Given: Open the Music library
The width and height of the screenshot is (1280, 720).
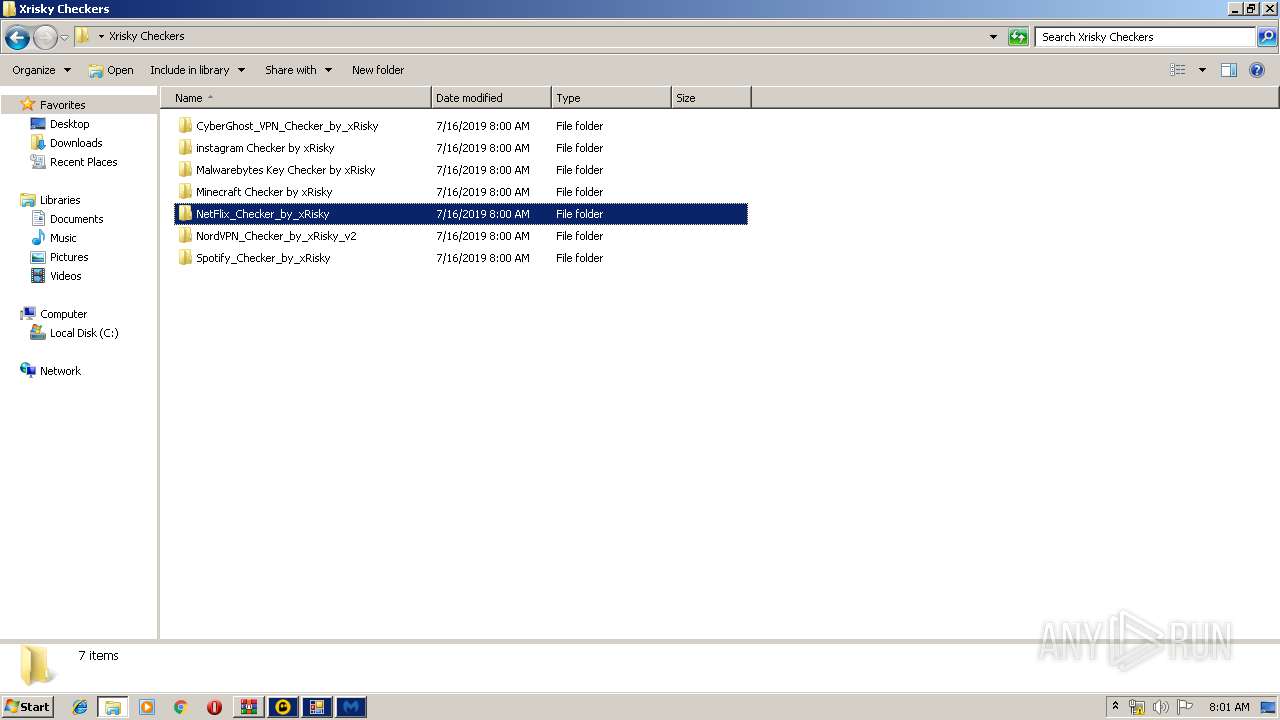Looking at the screenshot, I should click(x=63, y=238).
